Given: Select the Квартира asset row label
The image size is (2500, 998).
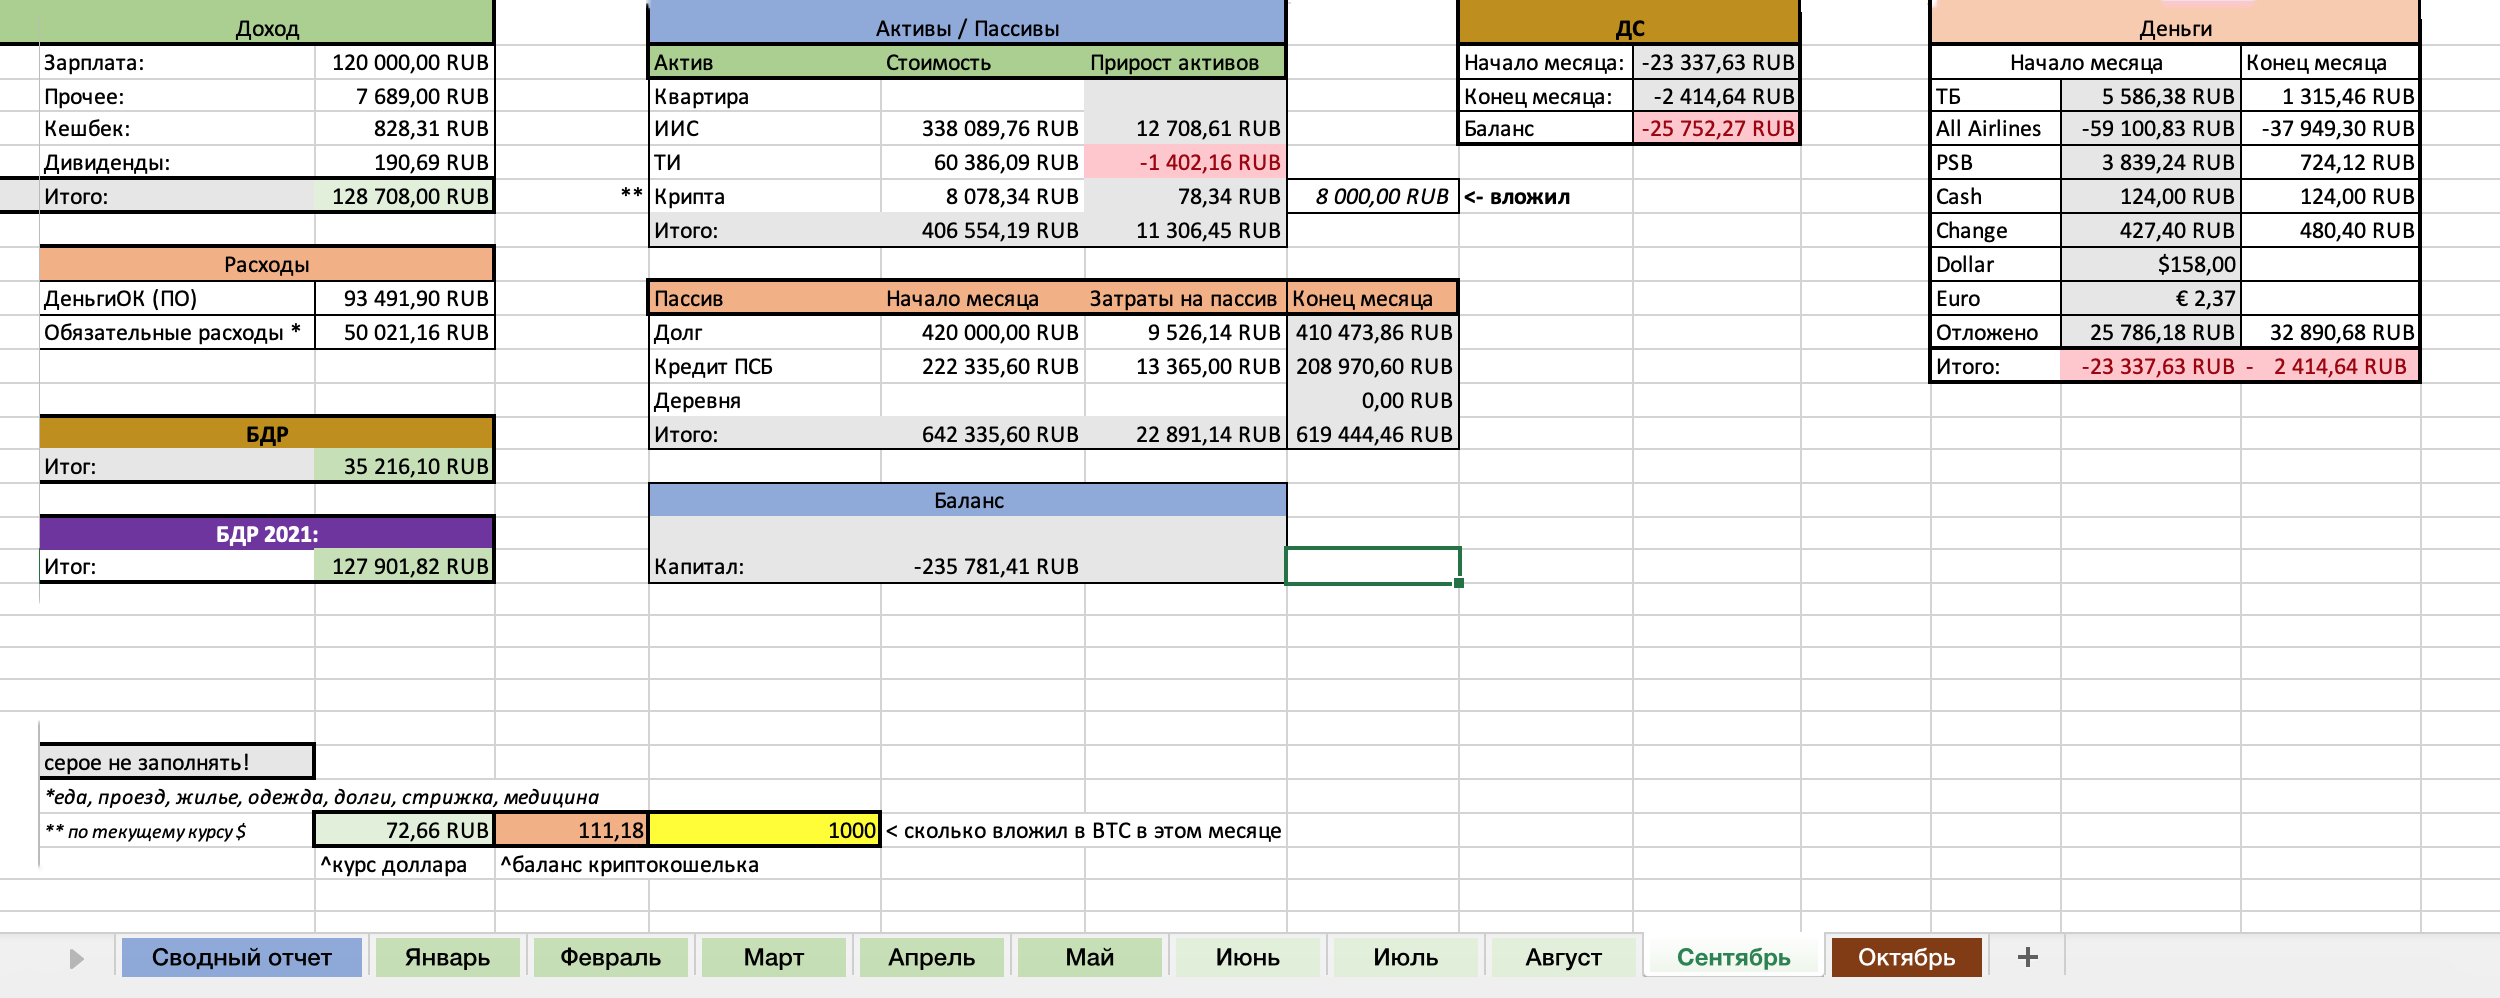Looking at the screenshot, I should tap(765, 96).
